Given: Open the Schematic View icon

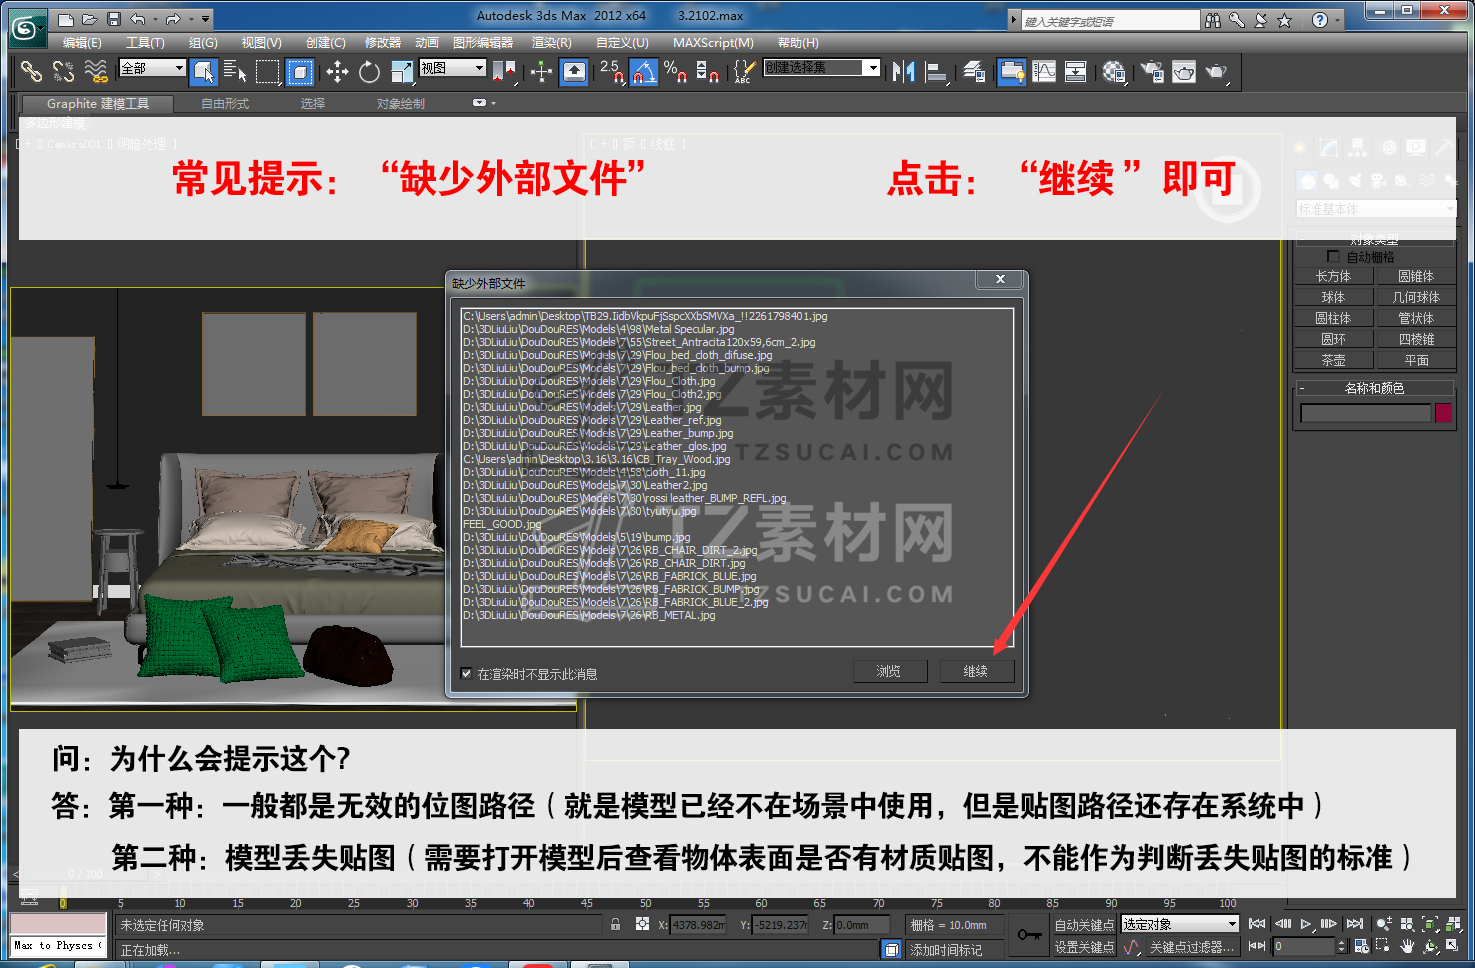Looking at the screenshot, I should tap(1076, 71).
